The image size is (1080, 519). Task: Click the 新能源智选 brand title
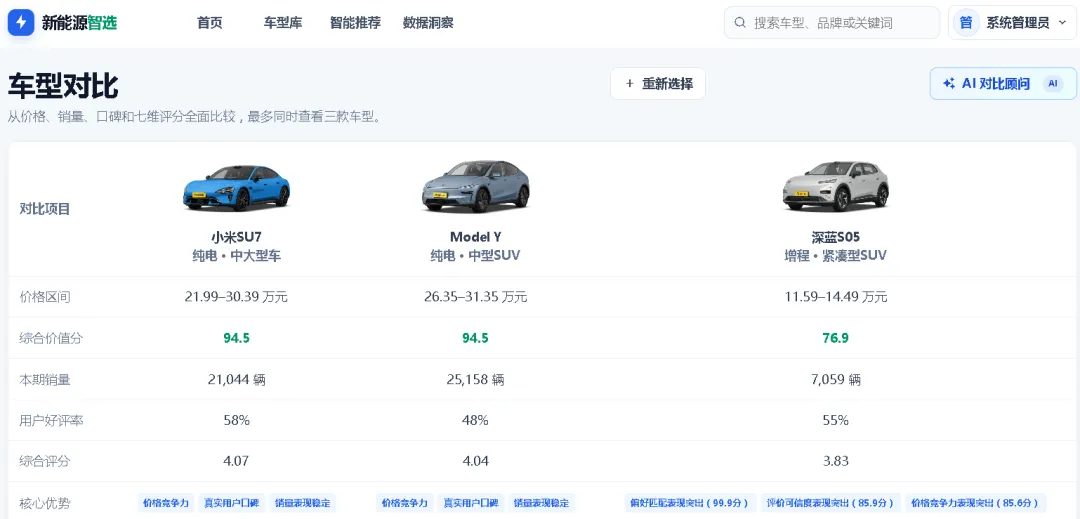point(79,23)
